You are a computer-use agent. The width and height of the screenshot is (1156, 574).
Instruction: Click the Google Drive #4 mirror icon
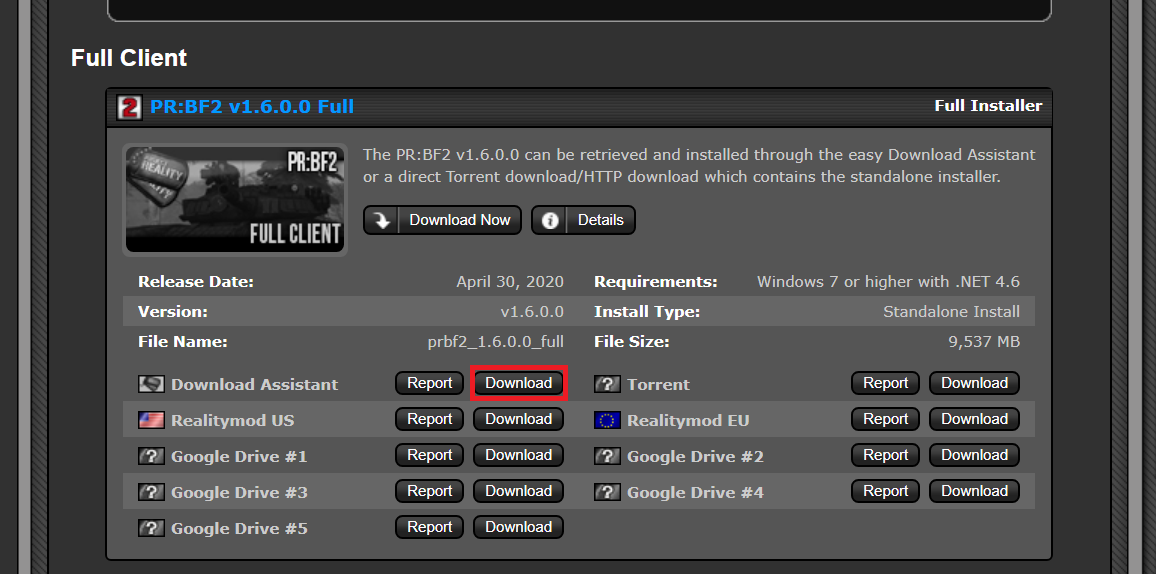(x=607, y=492)
